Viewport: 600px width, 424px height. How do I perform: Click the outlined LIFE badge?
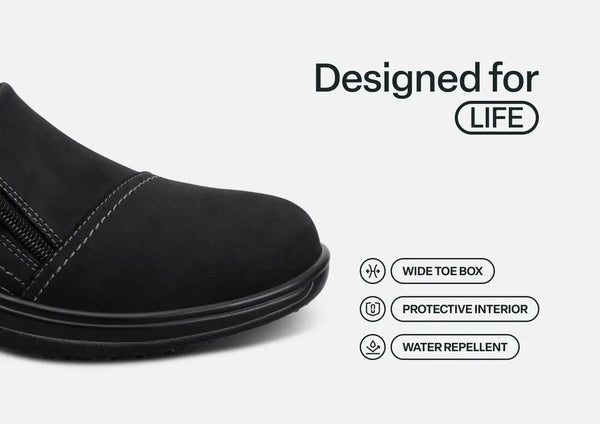(497, 118)
